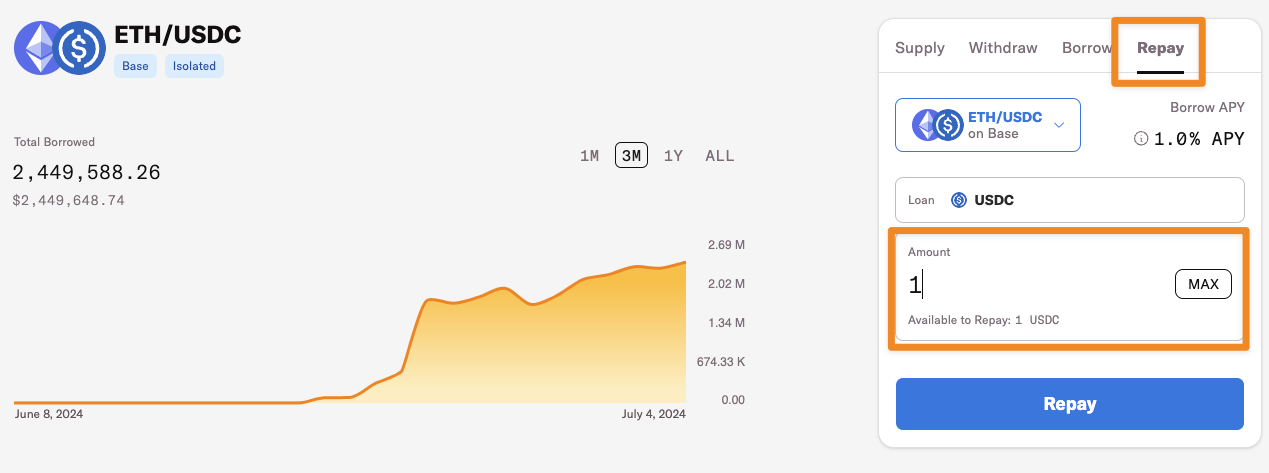Select the 1Y time range
1269x473 pixels.
click(x=673, y=156)
